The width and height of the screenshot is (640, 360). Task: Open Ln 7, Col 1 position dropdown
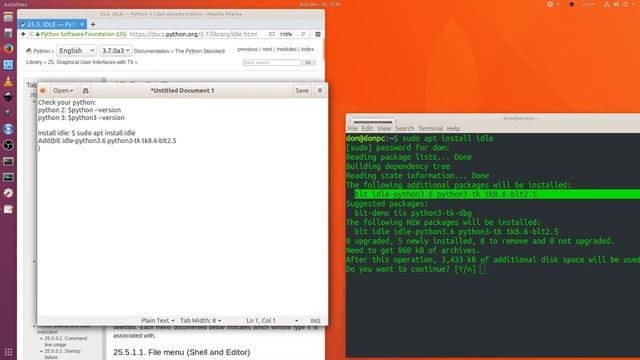tap(272, 321)
